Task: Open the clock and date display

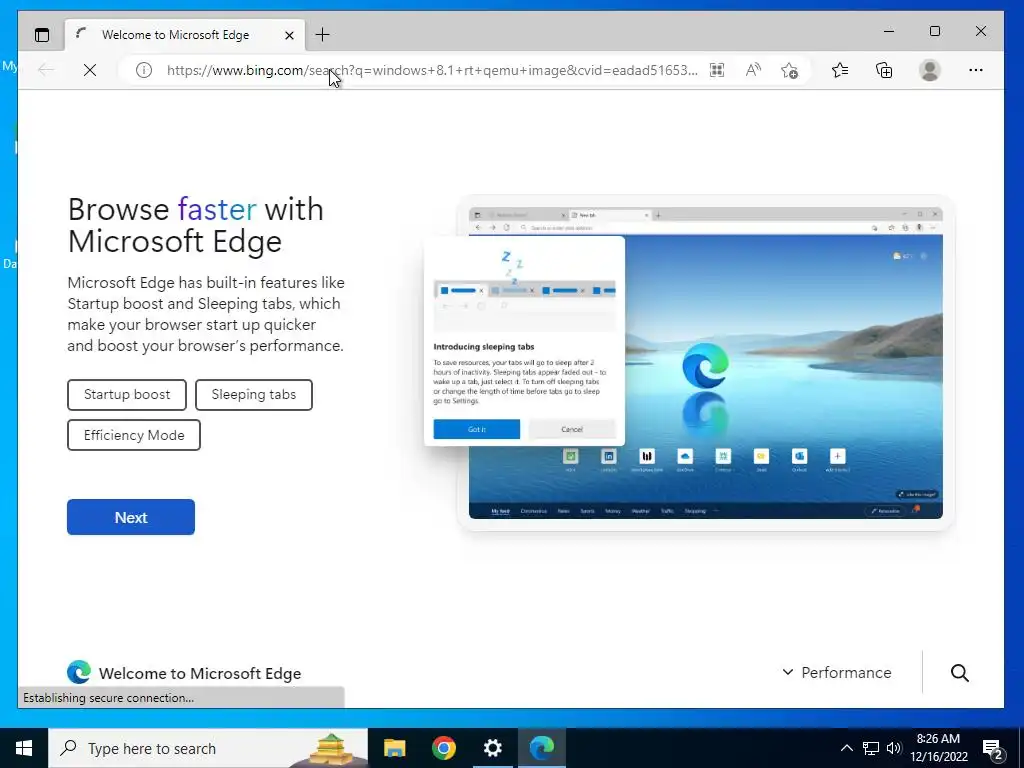Action: click(x=938, y=748)
